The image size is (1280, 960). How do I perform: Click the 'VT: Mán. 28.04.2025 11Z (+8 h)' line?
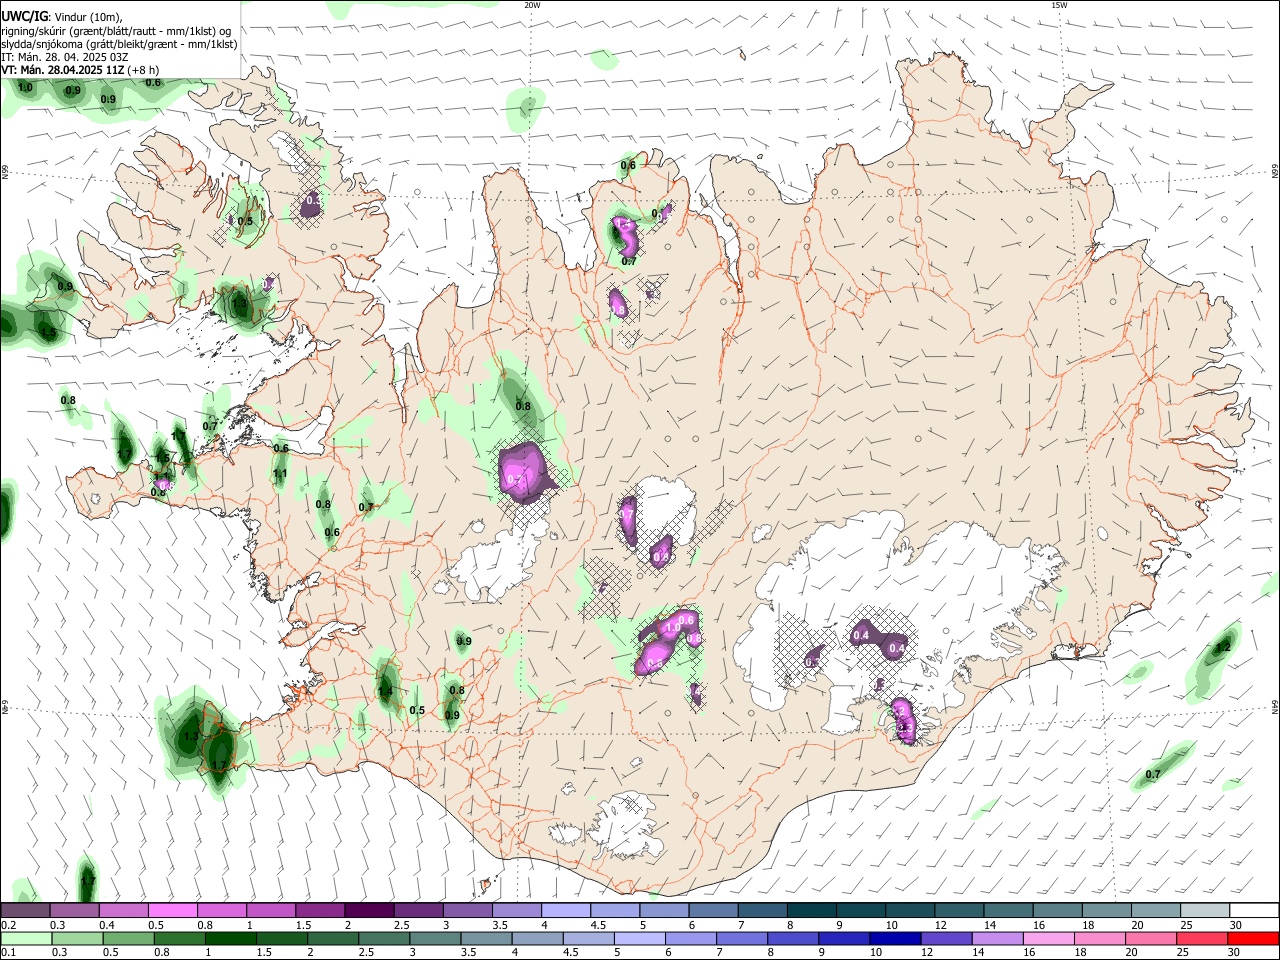(x=80, y=70)
